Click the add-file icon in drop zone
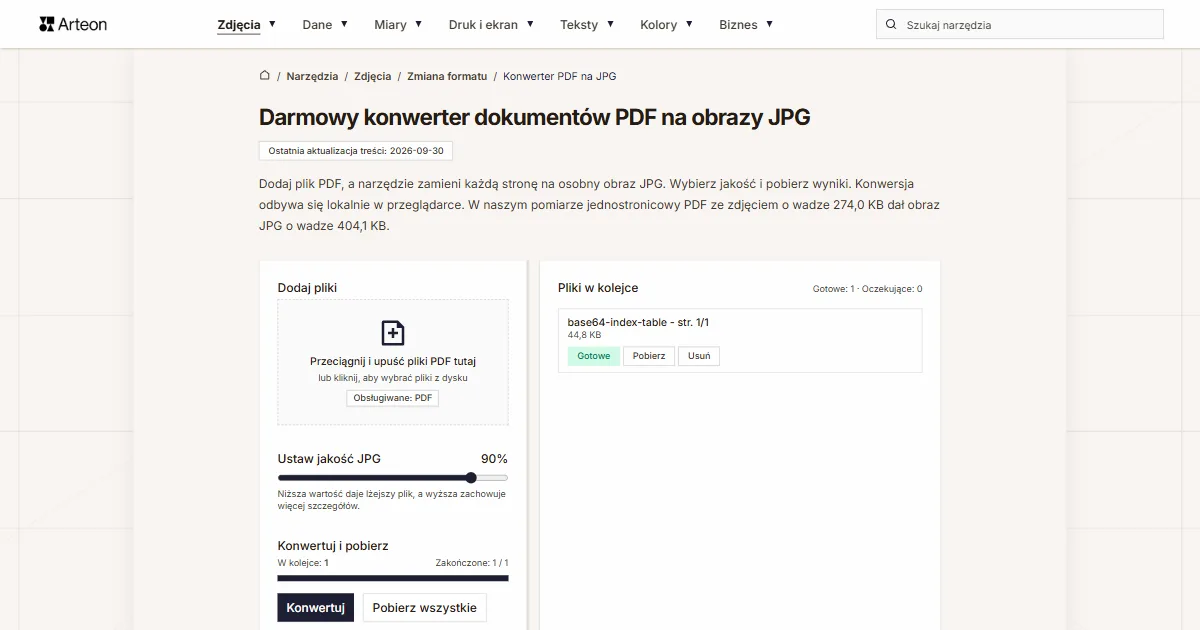The width and height of the screenshot is (1200, 630). pos(393,333)
